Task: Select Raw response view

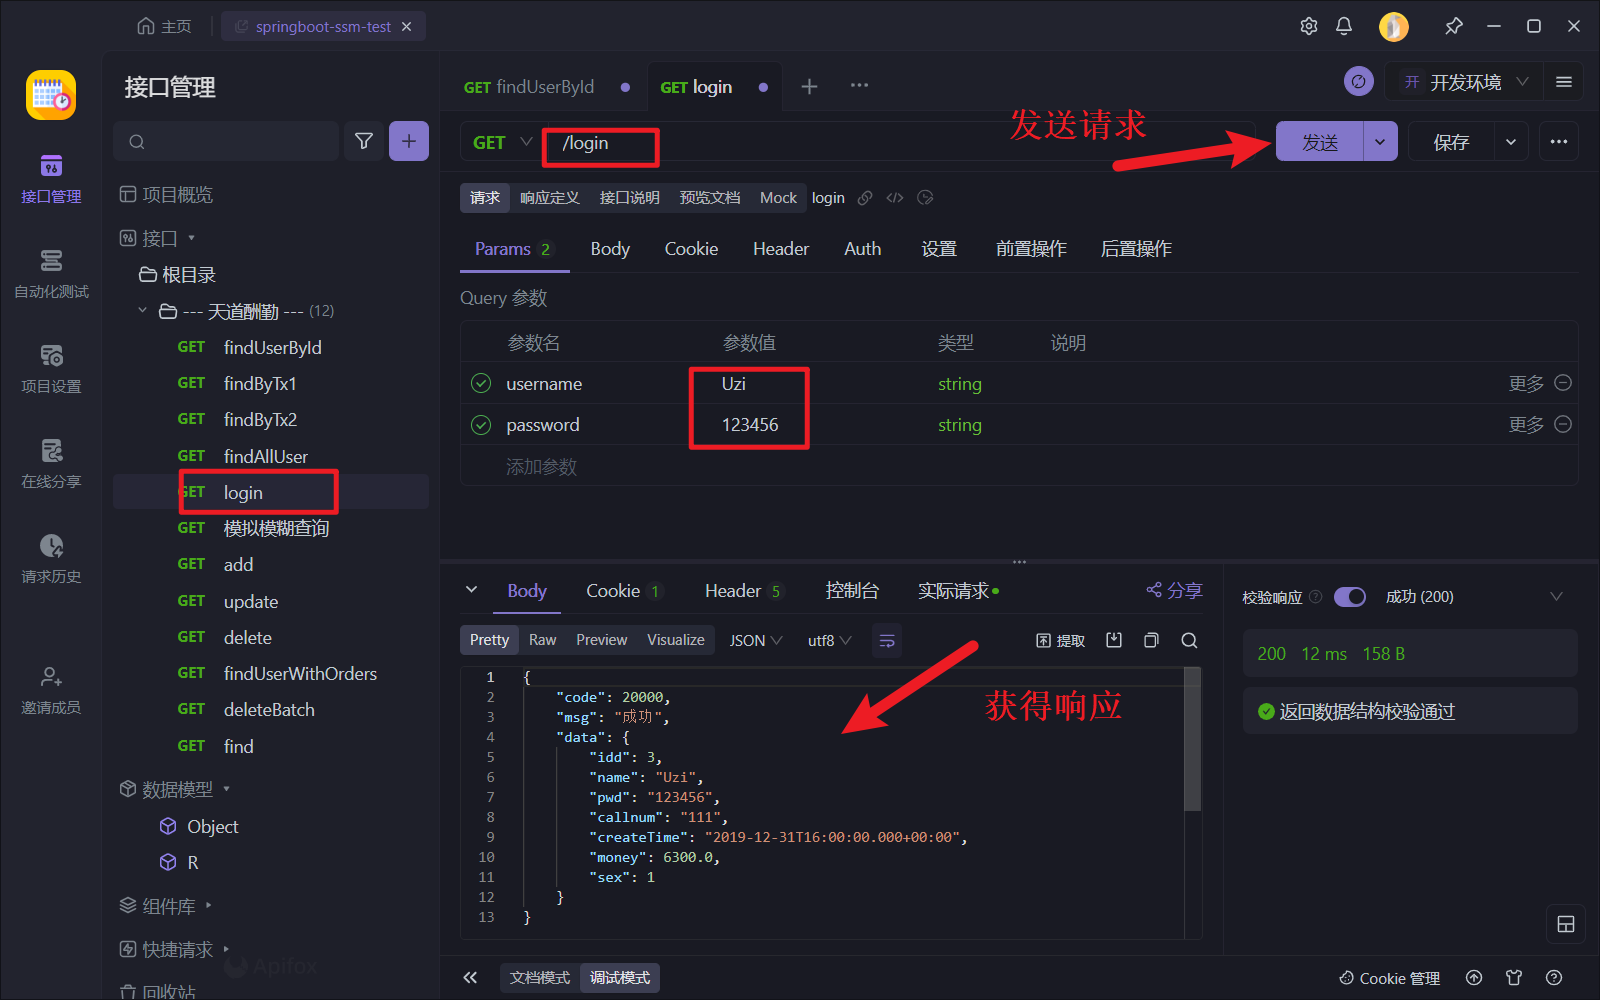Action: tap(542, 640)
